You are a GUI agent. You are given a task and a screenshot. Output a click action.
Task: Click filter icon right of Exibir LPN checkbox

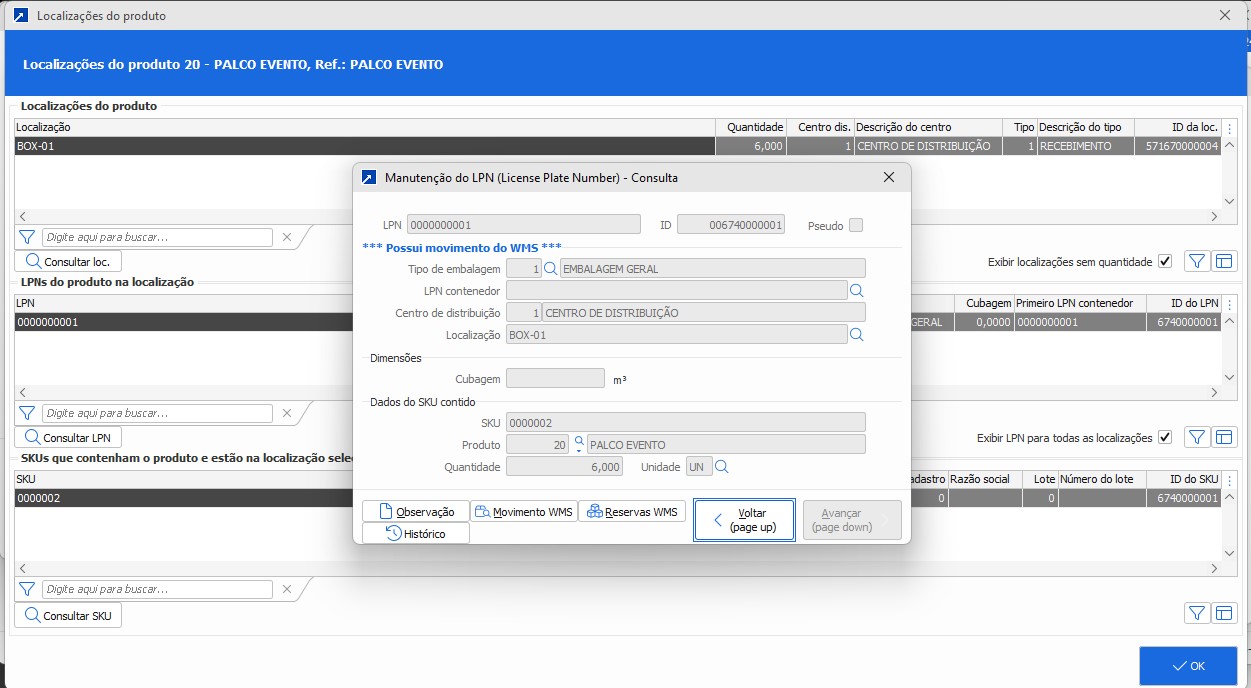click(x=1196, y=437)
